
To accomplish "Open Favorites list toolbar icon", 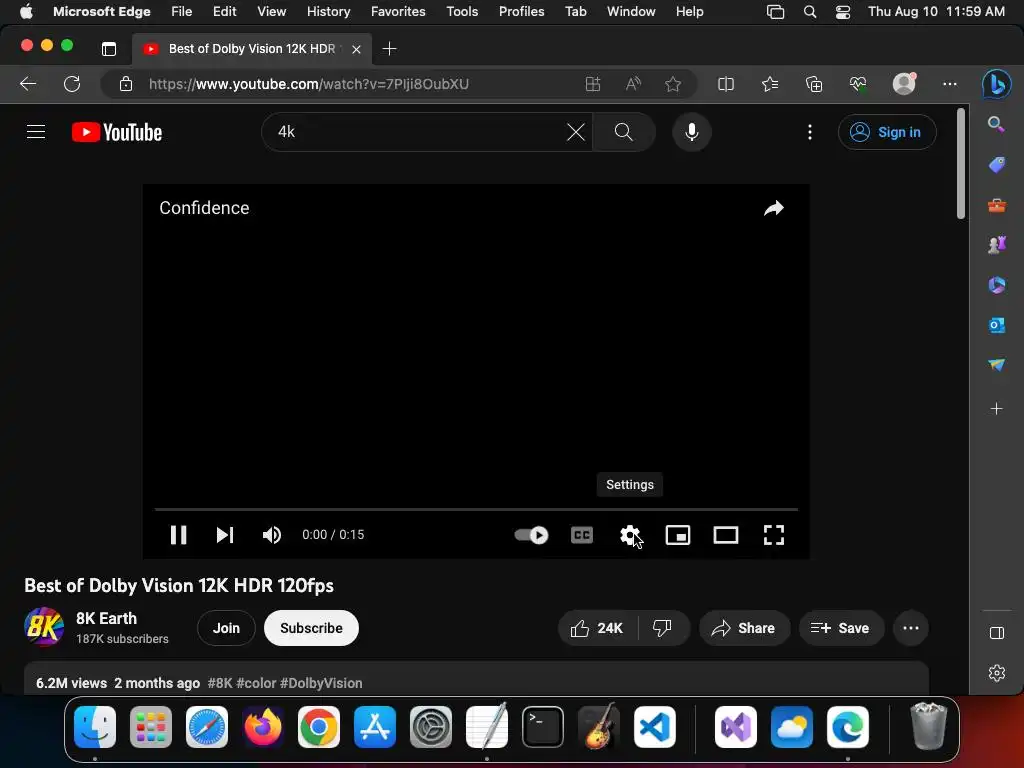I will click(770, 84).
